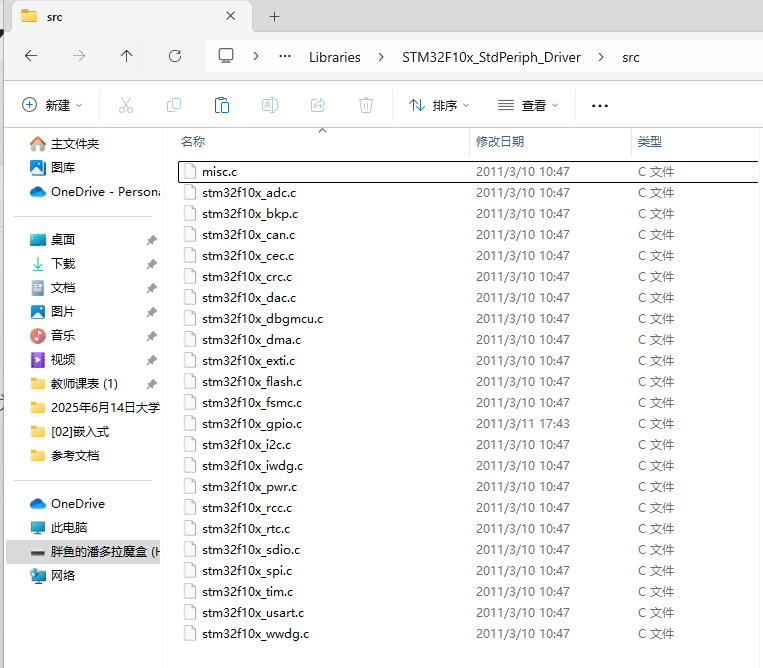
Task: Open 桌面 desktop in quick access
Action: coord(53,239)
